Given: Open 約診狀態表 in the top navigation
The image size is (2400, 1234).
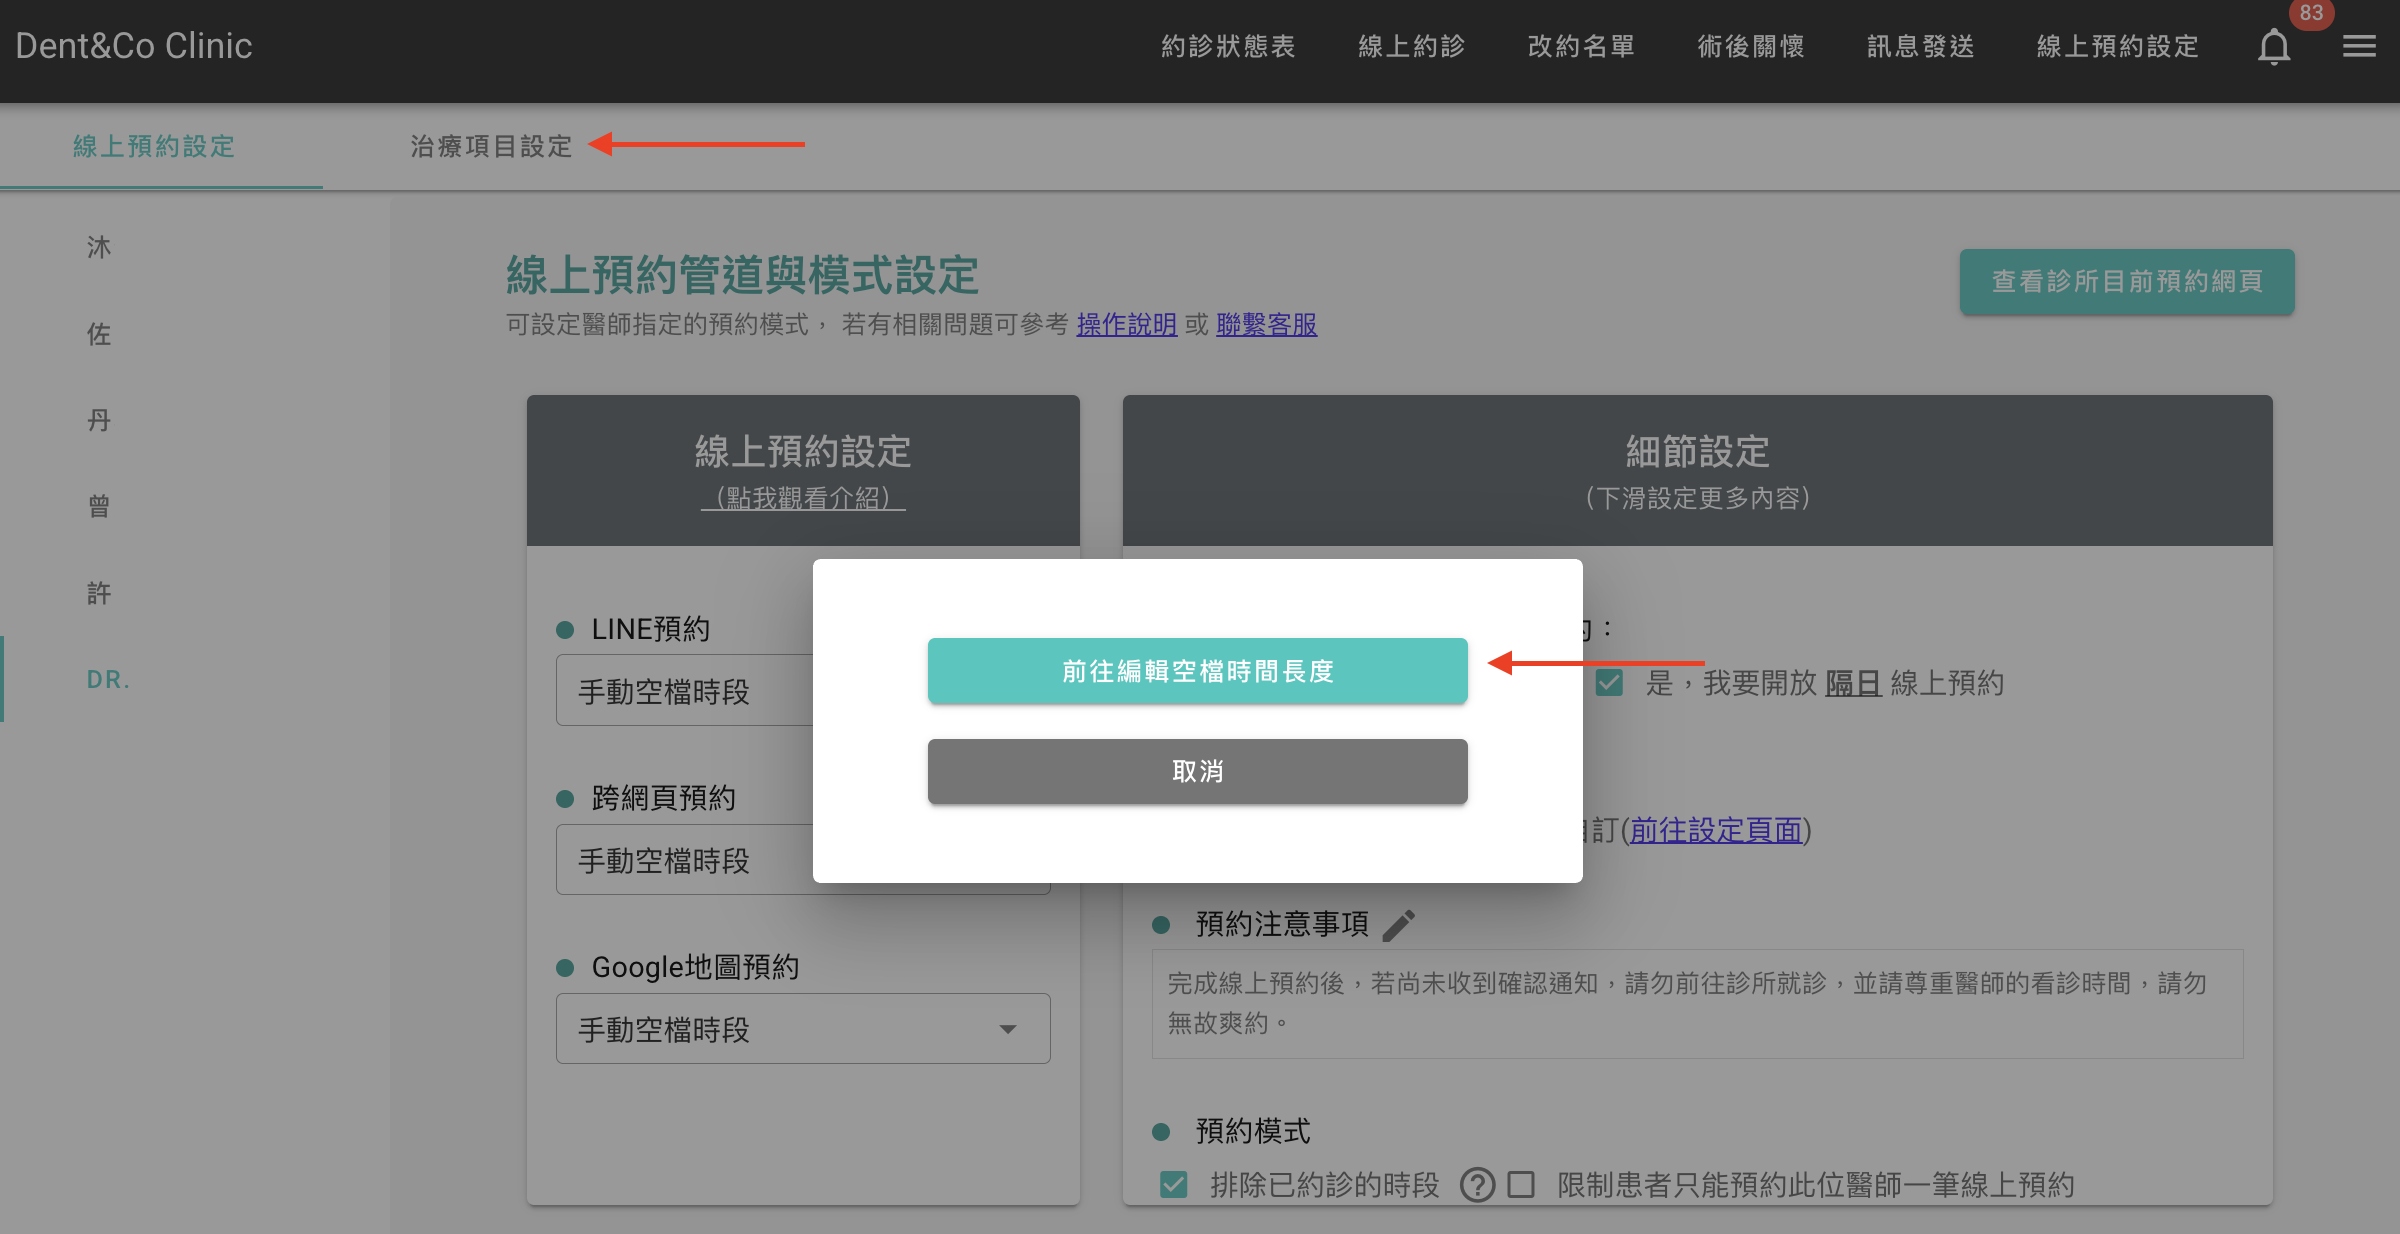Looking at the screenshot, I should click(1229, 46).
